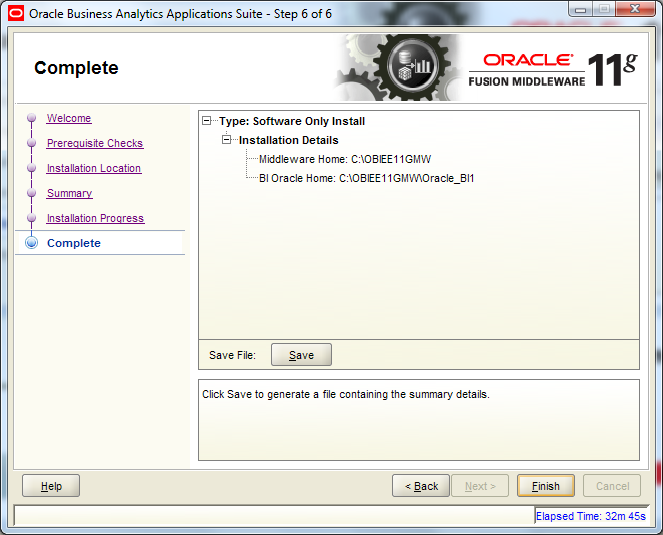Click the Oracle icon in title bar
Screen dimensions: 663x535
(16, 14)
